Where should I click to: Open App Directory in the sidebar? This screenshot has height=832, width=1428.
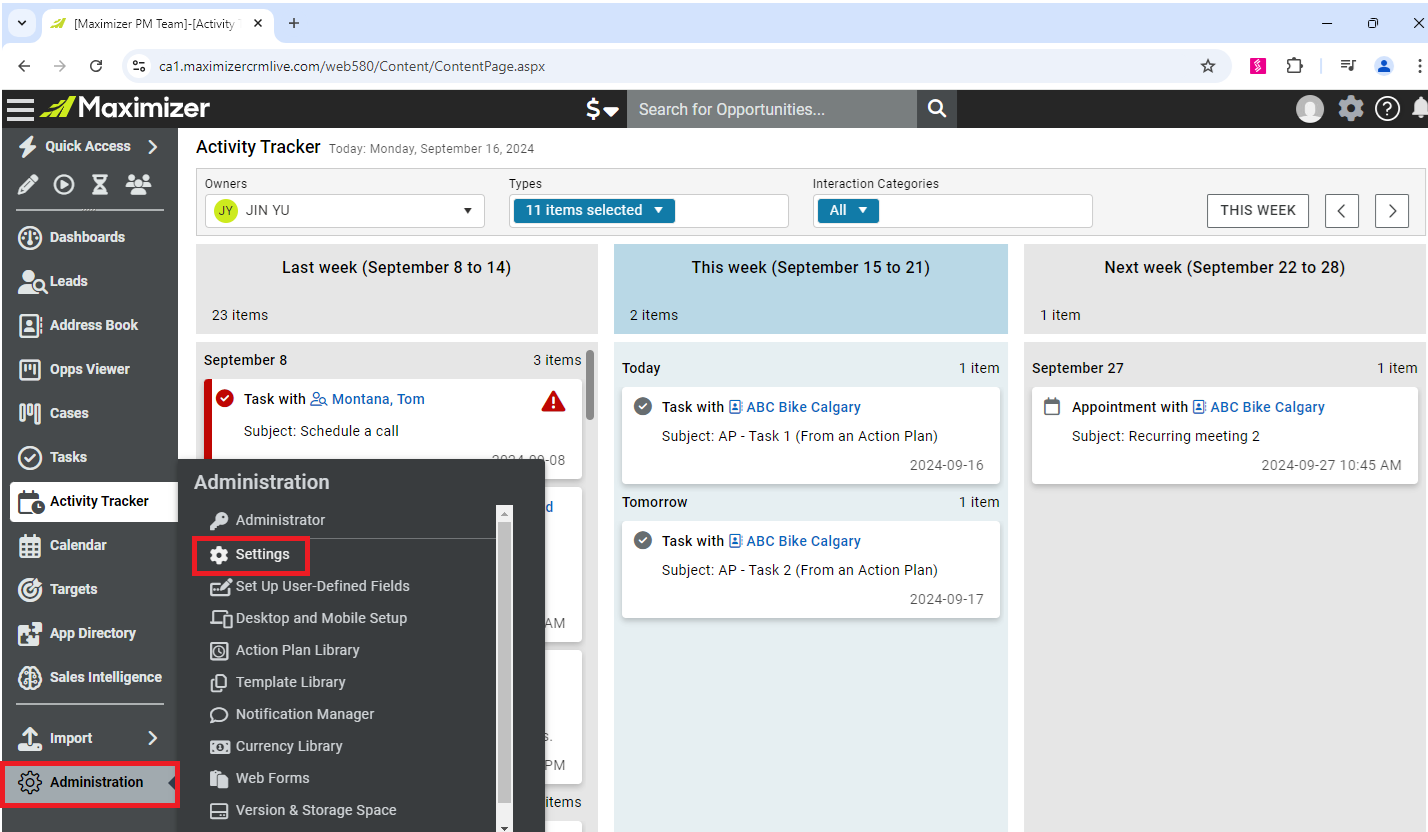click(89, 633)
